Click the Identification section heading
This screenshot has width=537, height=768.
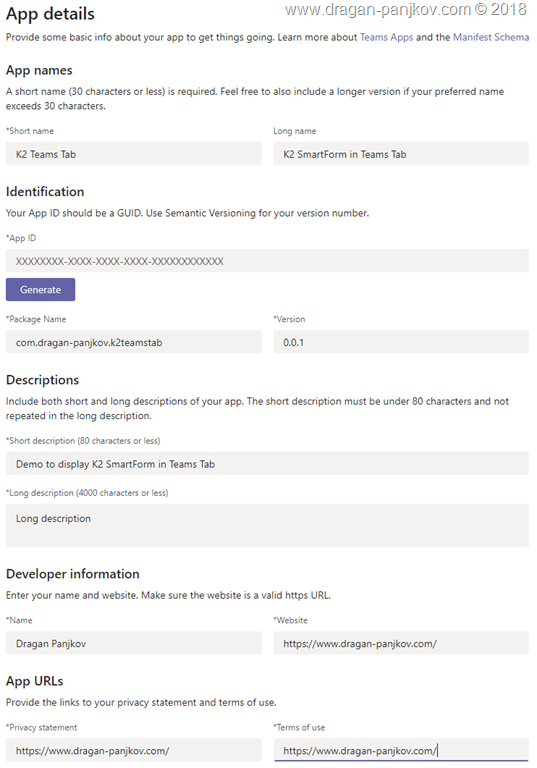pyautogui.click(x=45, y=192)
